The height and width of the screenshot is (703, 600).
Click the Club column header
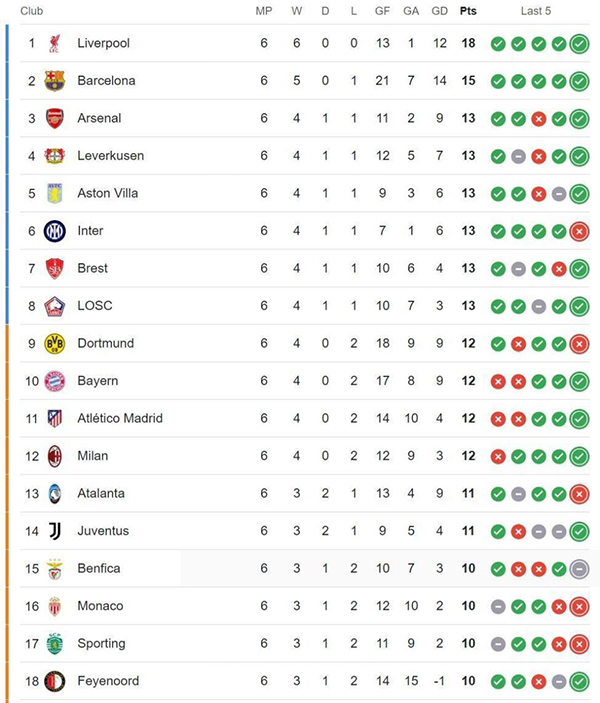click(31, 11)
